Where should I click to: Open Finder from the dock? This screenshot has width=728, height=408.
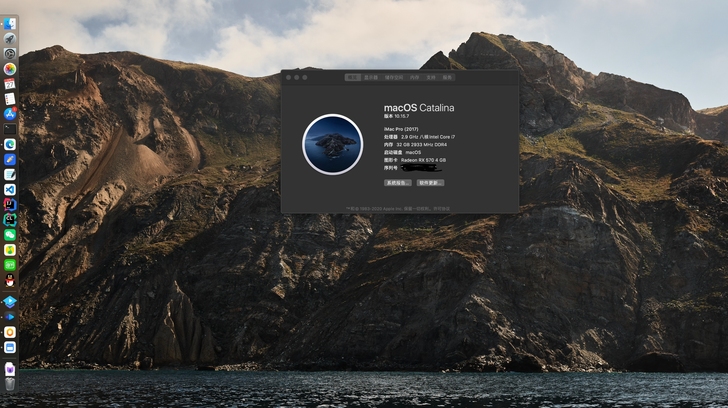(10, 24)
